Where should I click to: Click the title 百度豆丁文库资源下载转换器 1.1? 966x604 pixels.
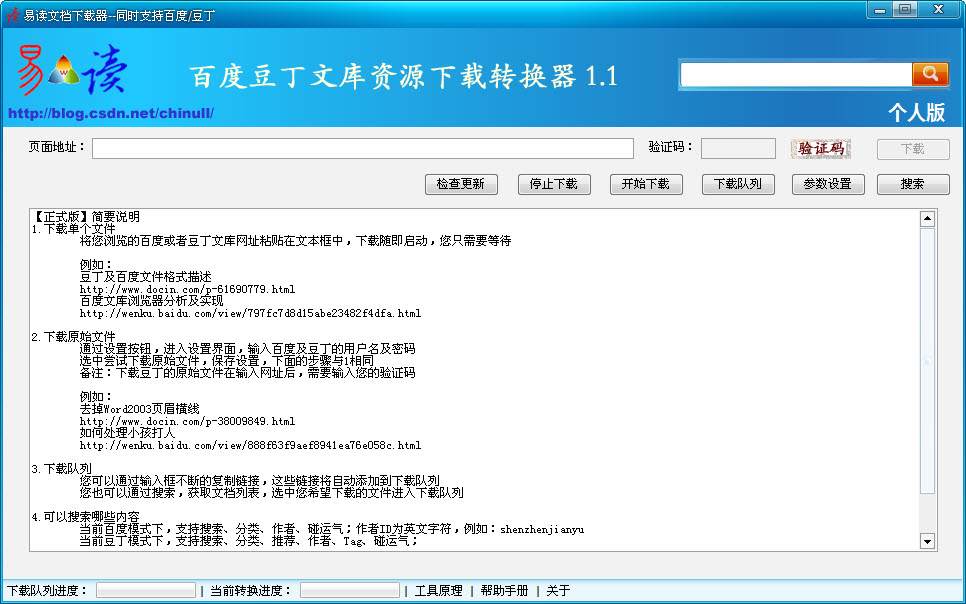[404, 76]
